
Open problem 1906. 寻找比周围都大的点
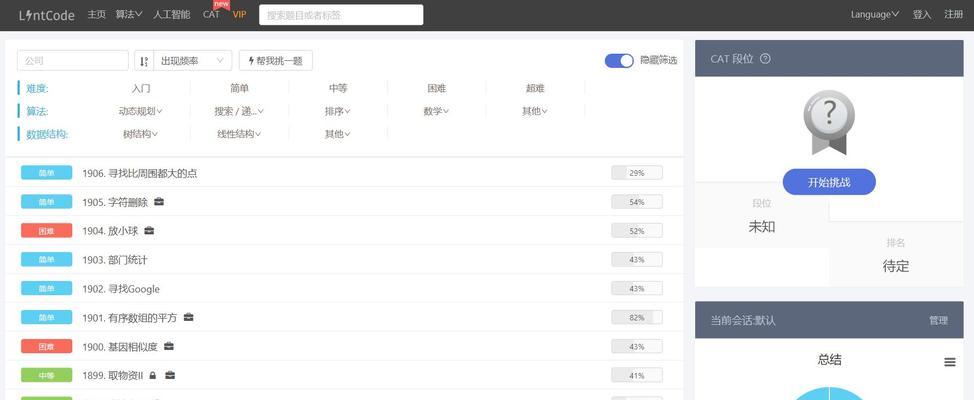(140, 173)
